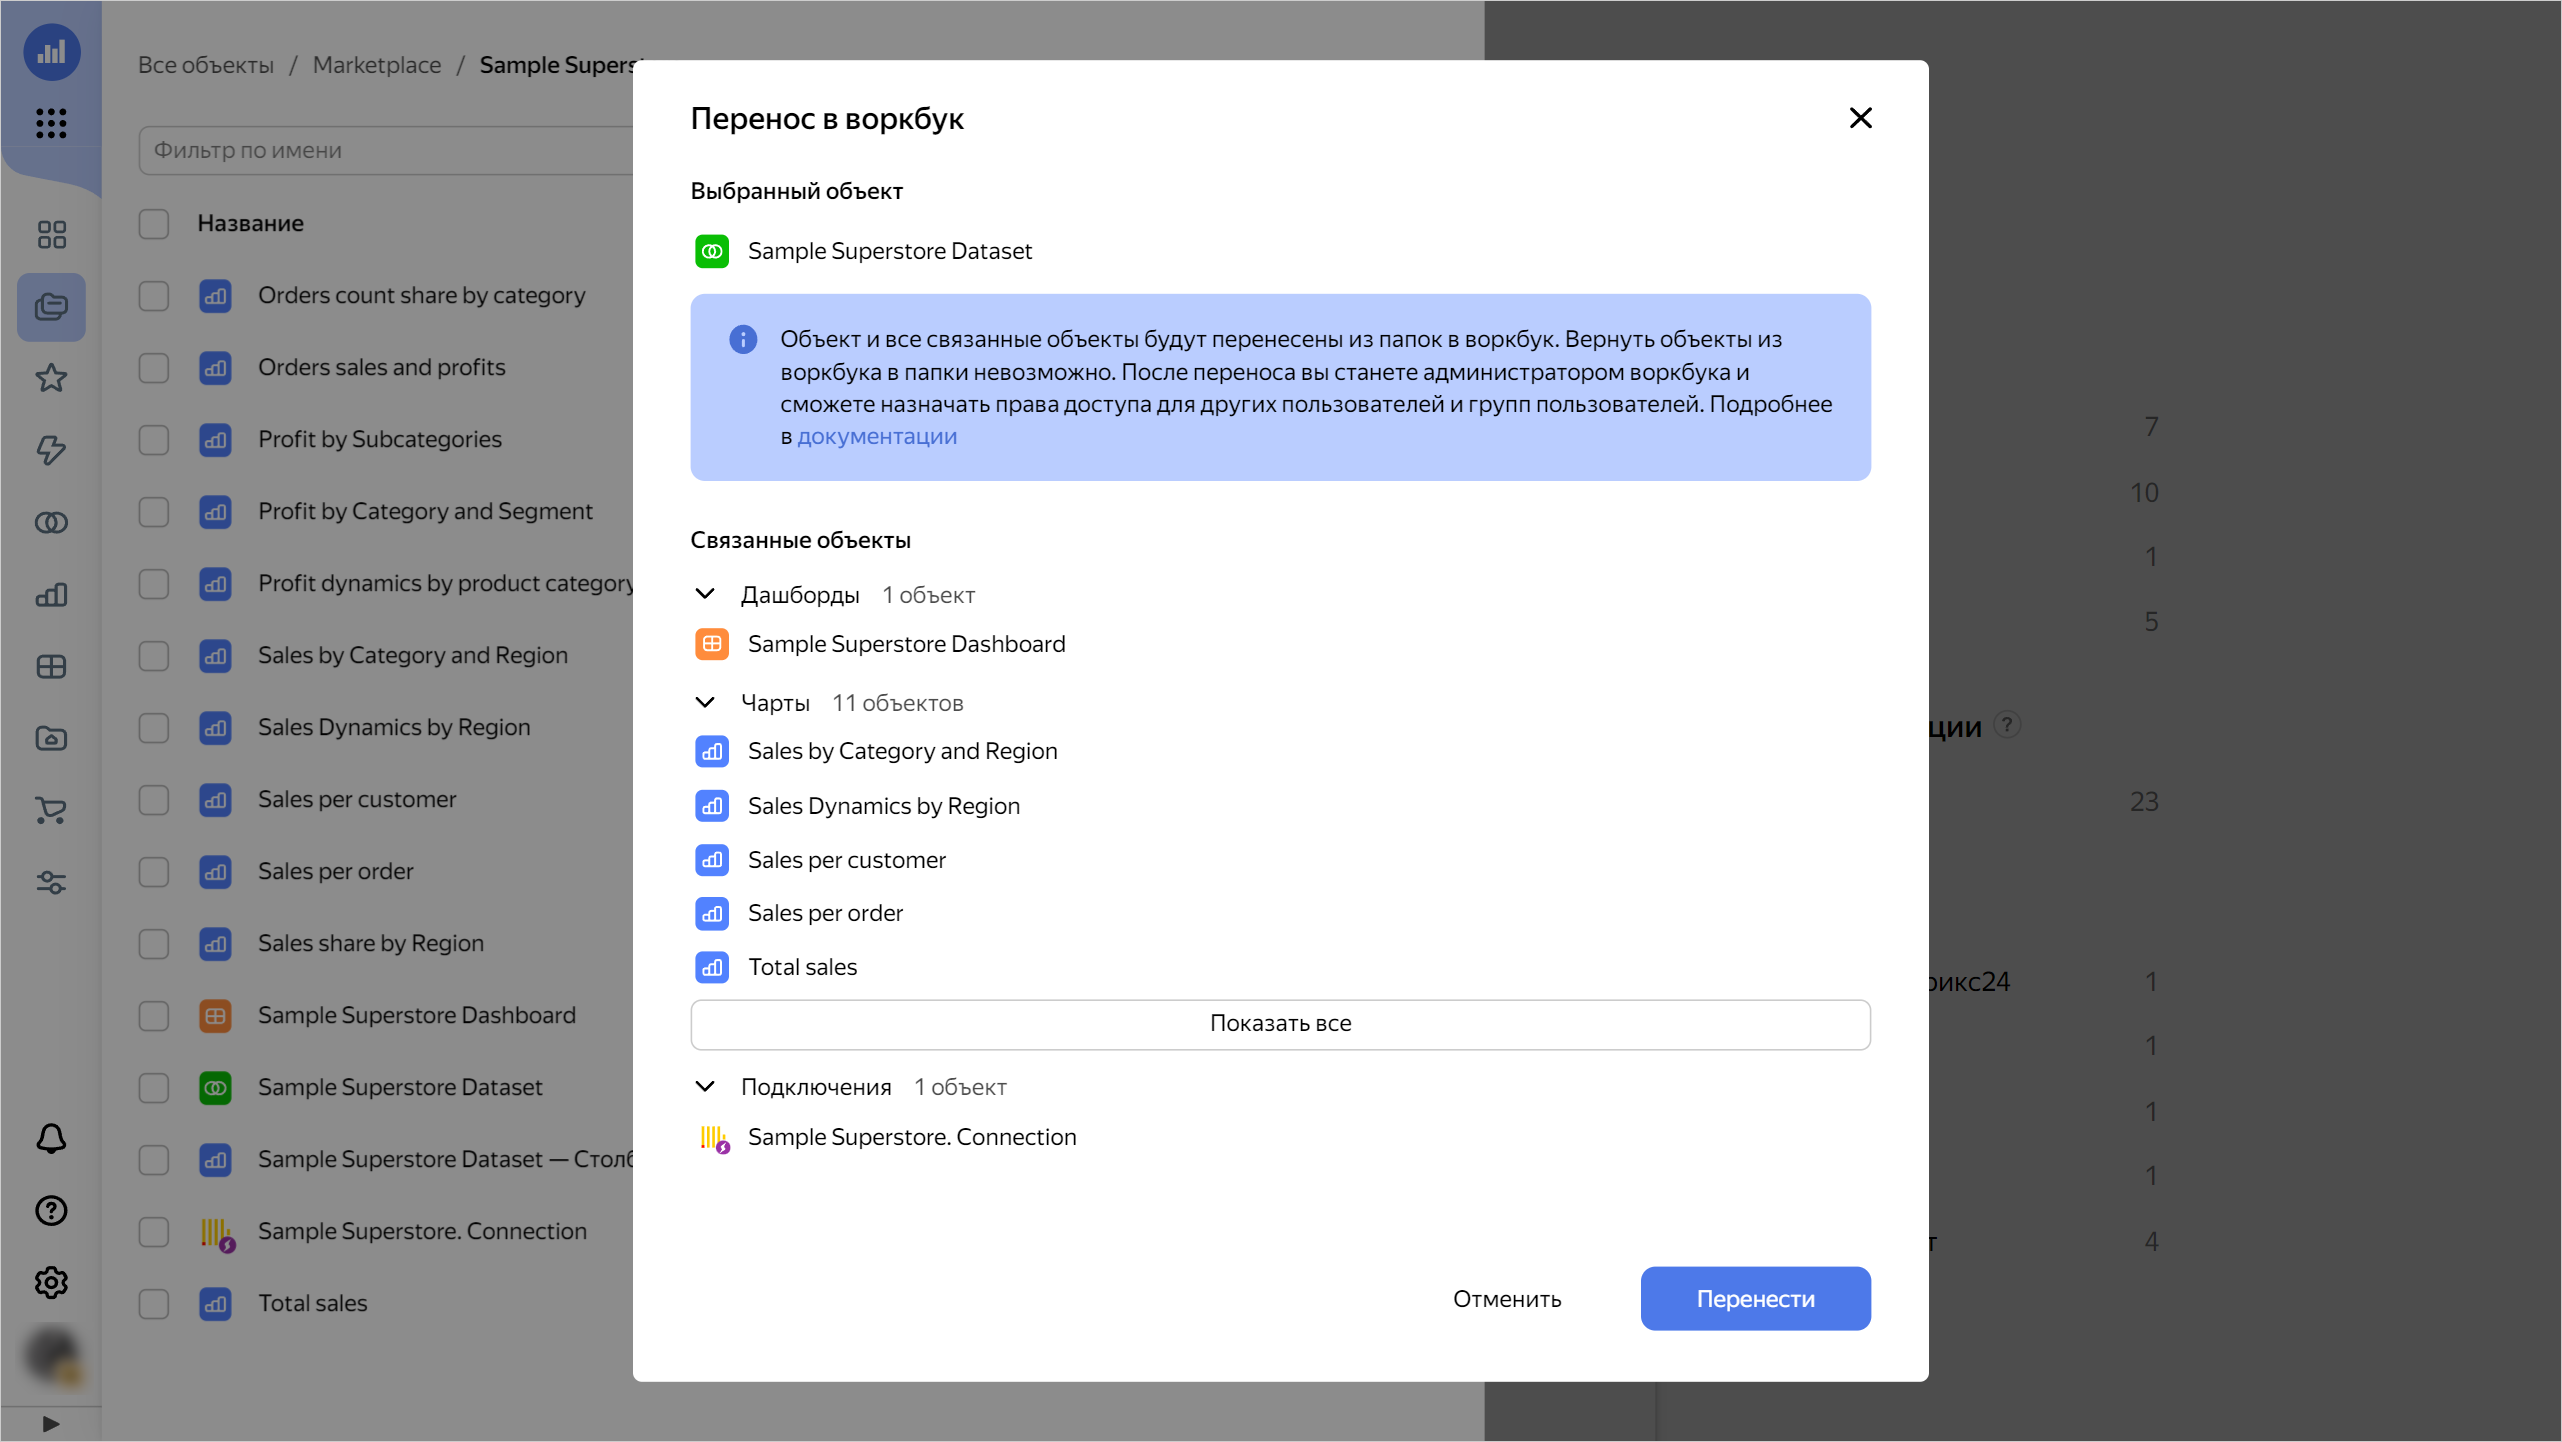The height and width of the screenshot is (1442, 2562).
Task: Open the settings gear icon
Action: coord(51,1283)
